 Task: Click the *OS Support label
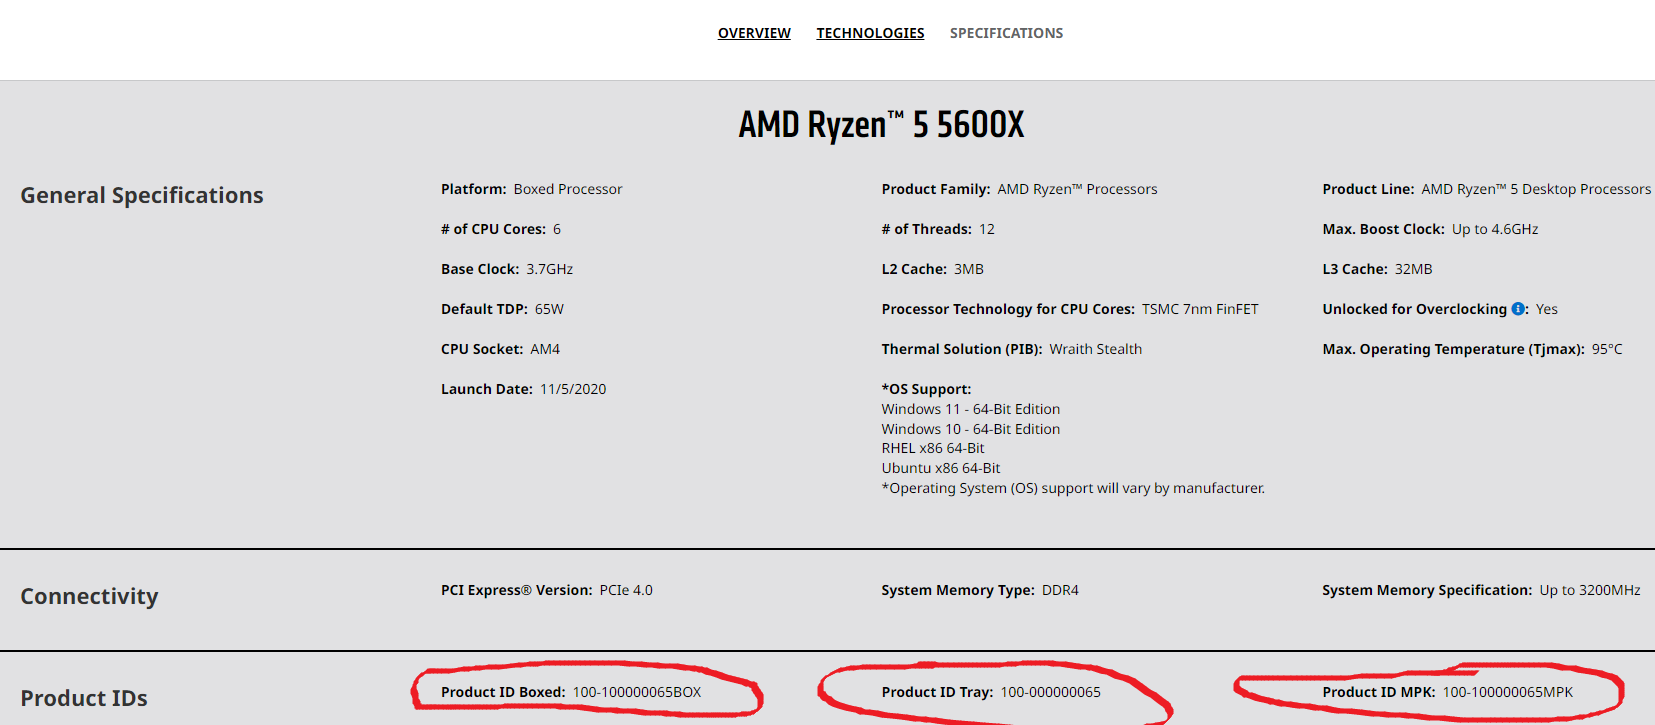tap(926, 389)
